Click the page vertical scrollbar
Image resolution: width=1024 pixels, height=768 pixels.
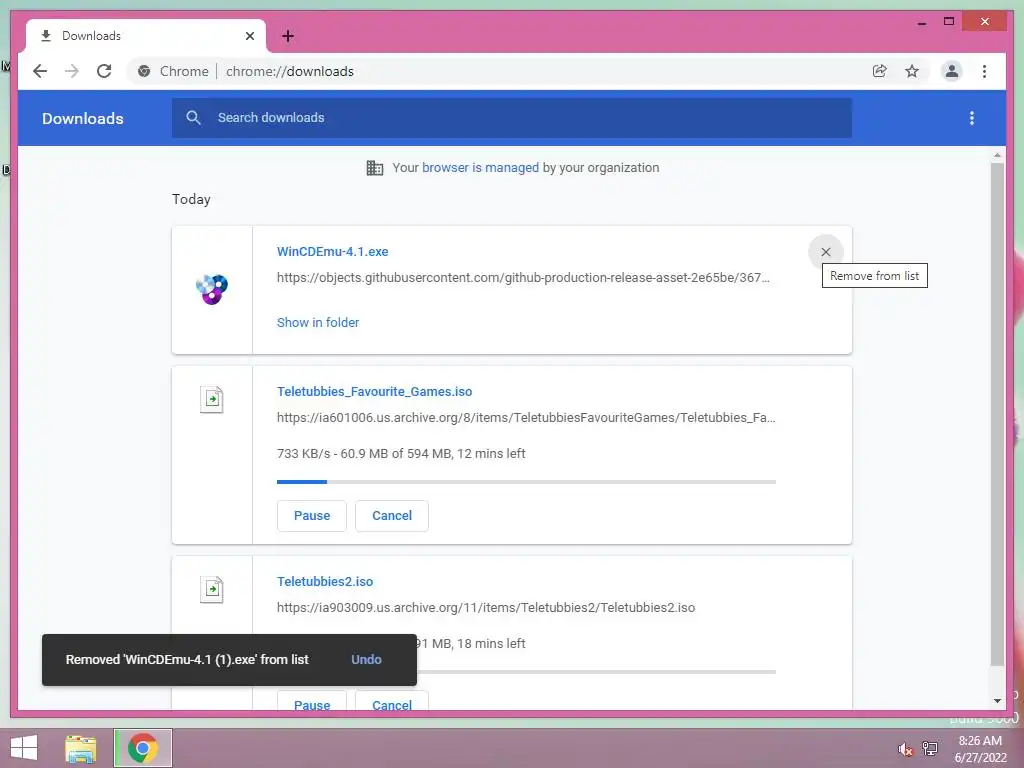[x=997, y=414]
